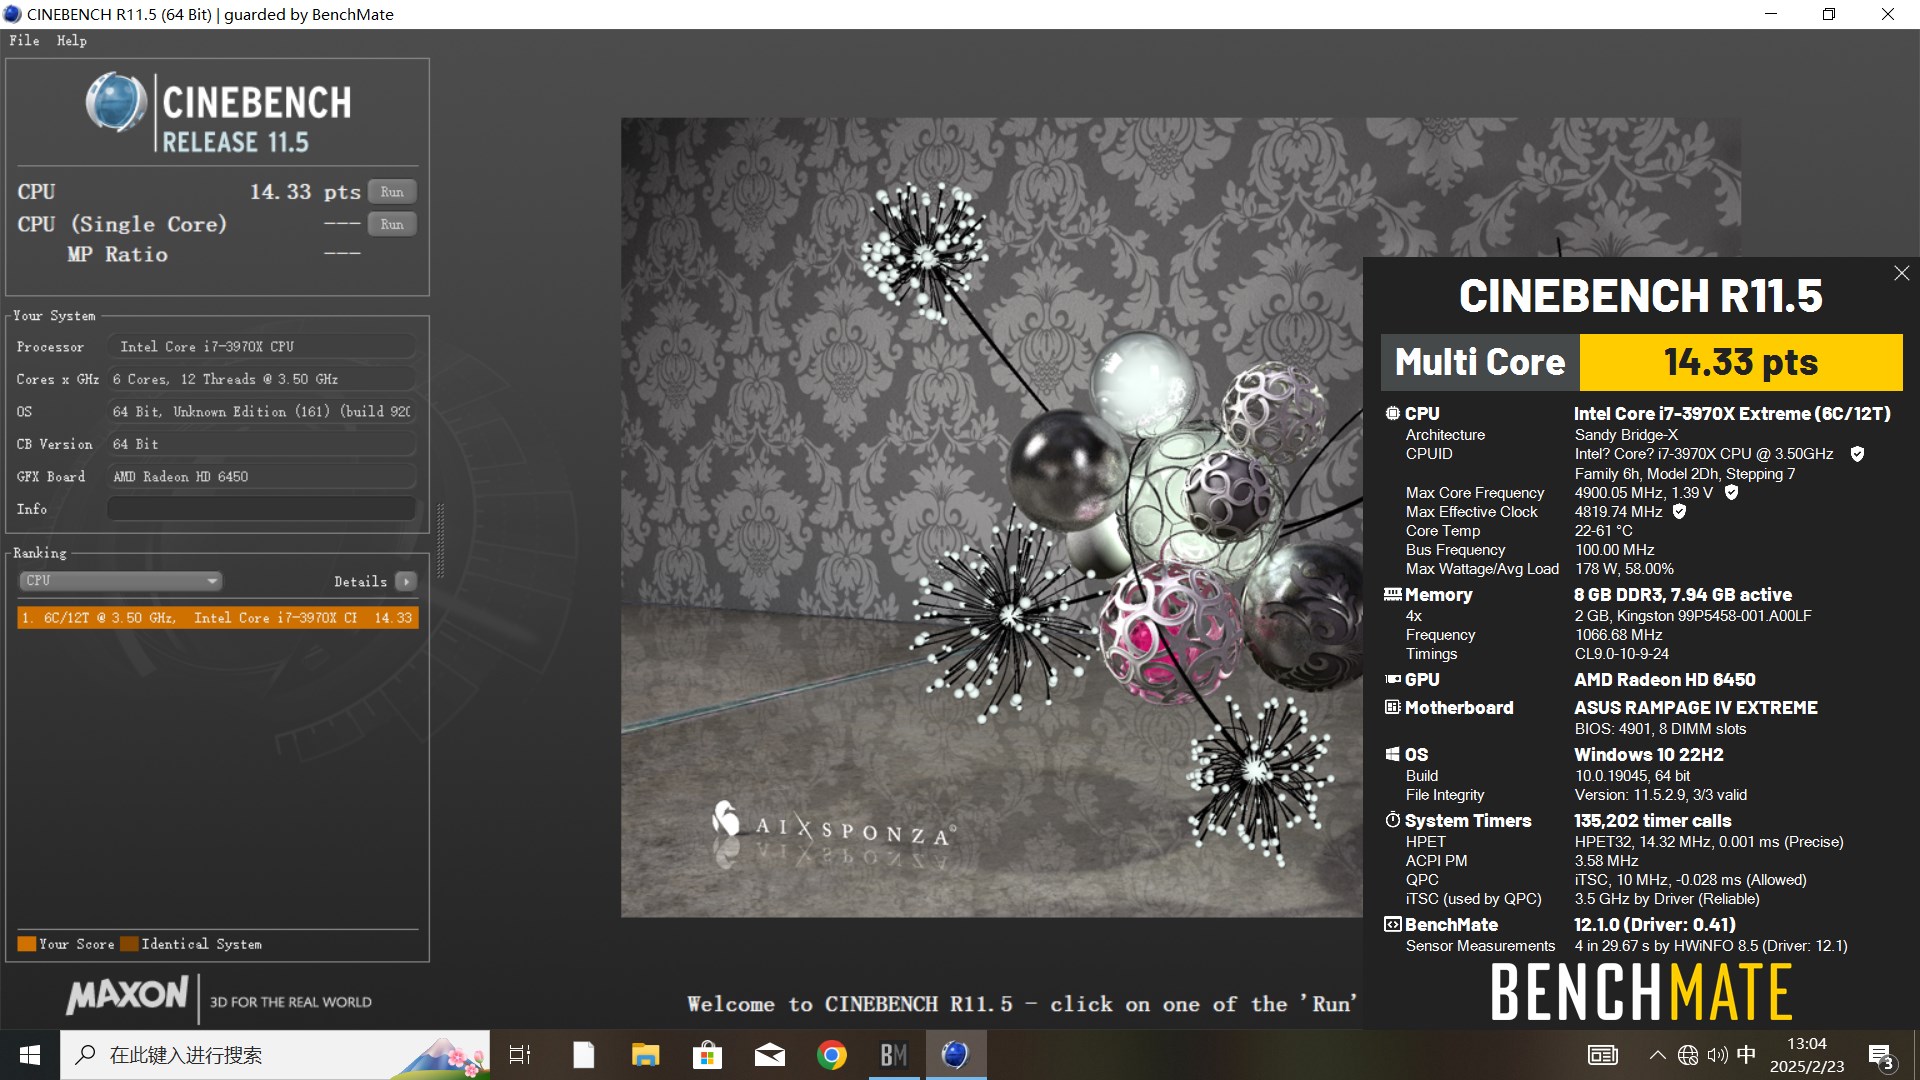Click the Memory icon in BenchMate panel

click(1392, 594)
